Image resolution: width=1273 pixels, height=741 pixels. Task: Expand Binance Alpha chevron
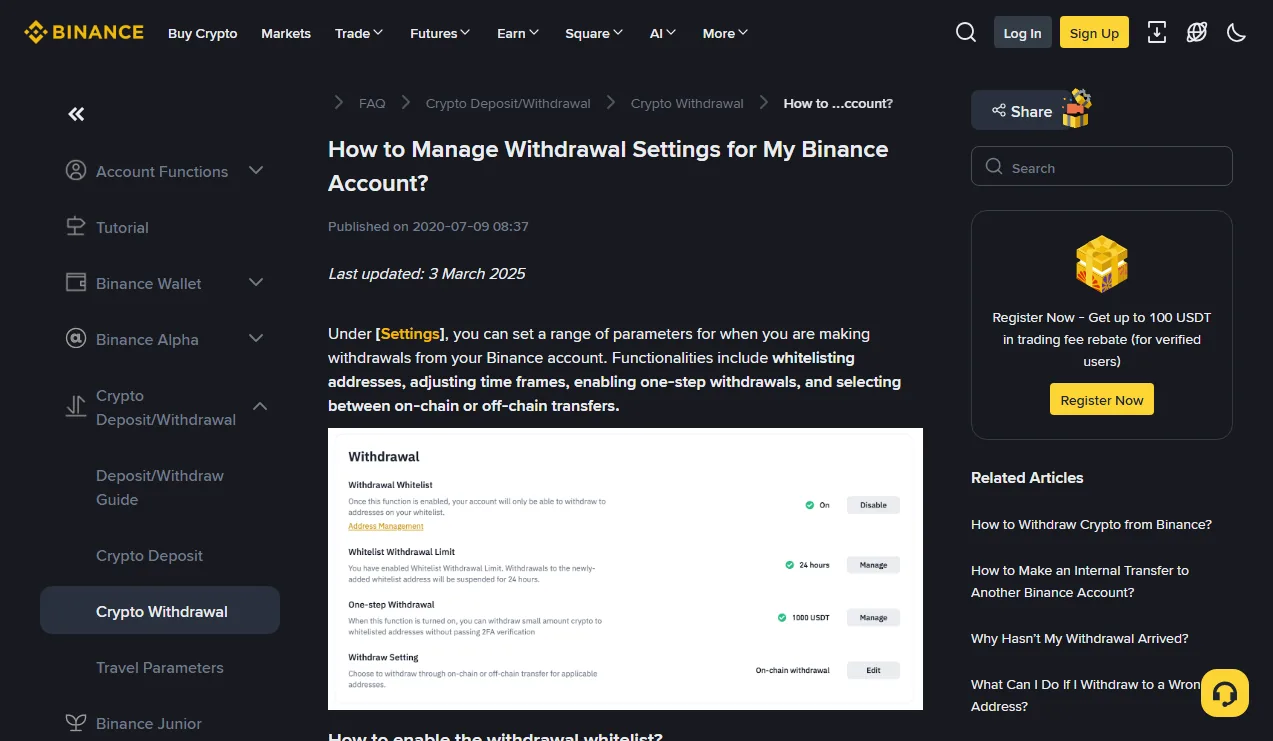tap(256, 338)
